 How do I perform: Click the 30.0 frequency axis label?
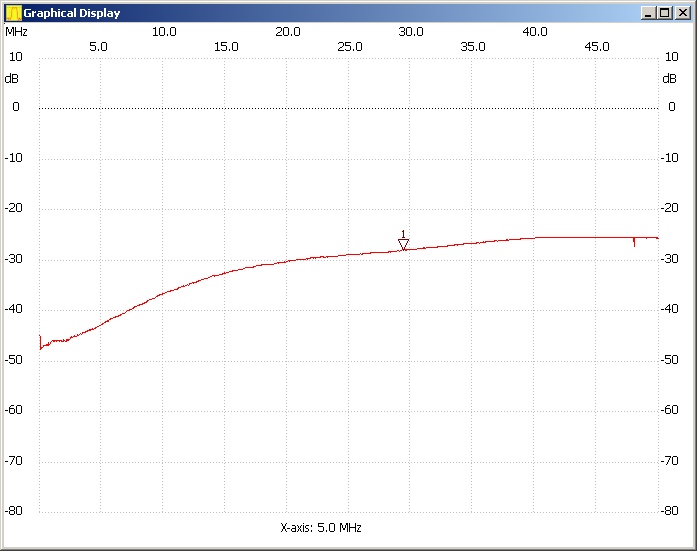pos(411,31)
